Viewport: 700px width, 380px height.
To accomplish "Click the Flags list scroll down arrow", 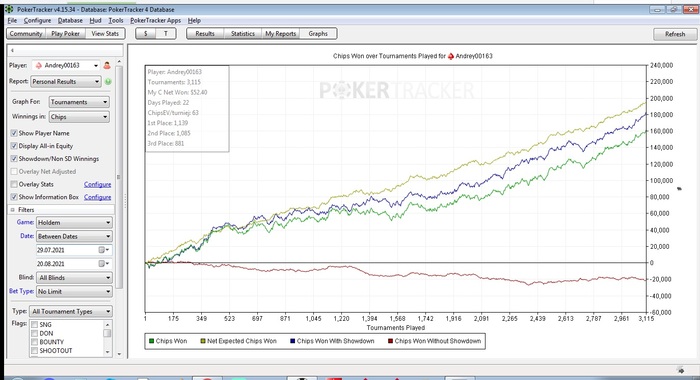I will tap(107, 352).
